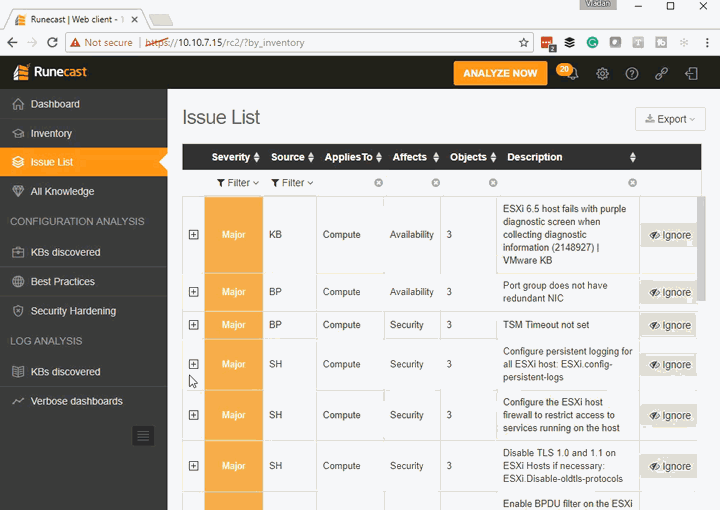
Task: Click Major severity cell of TSM Timeout row
Action: (x=234, y=325)
